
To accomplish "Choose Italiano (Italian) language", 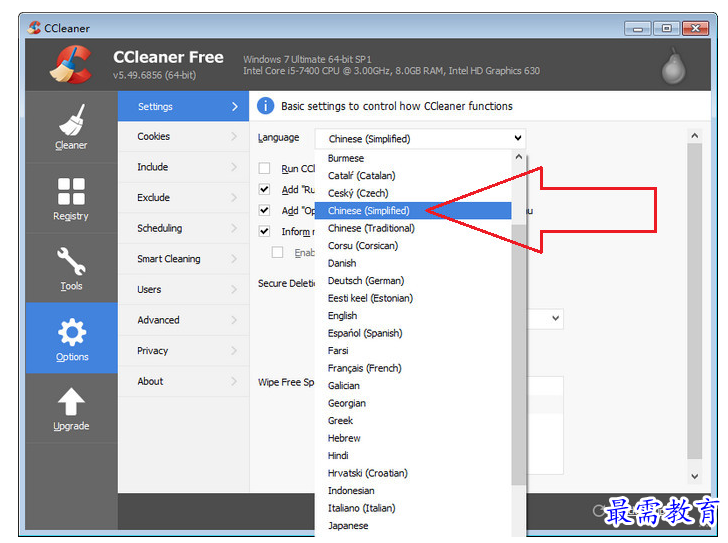I will 413,508.
